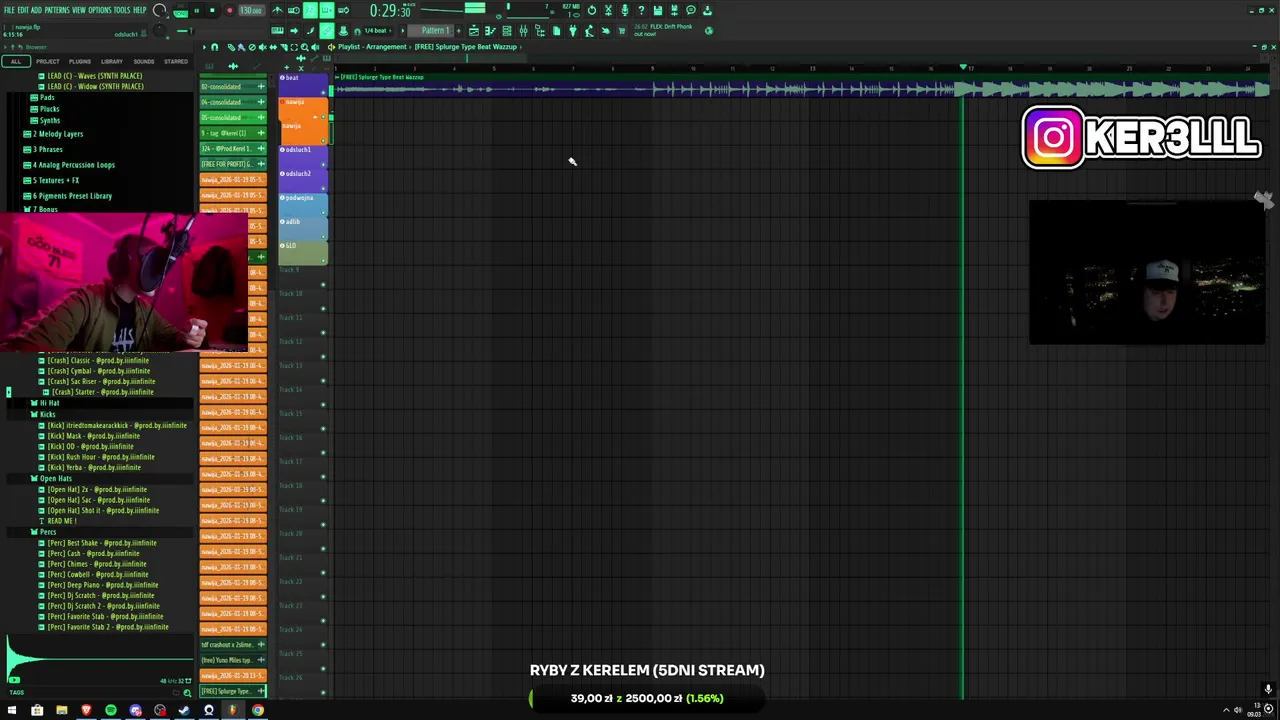Select the Paint brush tool in playlist toolbar
The image size is (1280, 720).
click(242, 47)
